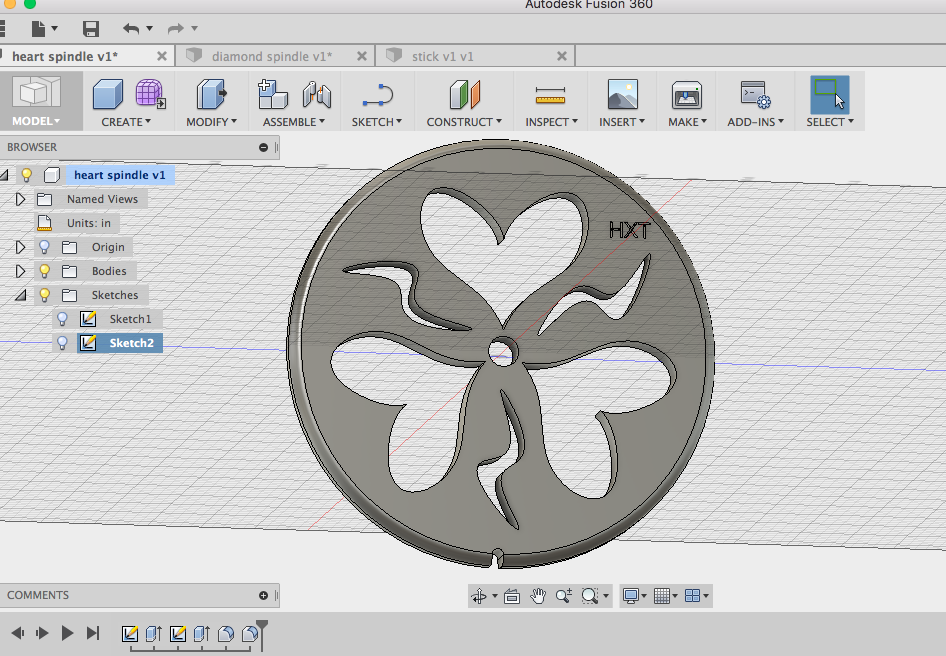The image size is (946, 656).
Task: Switch to diamond spindle v1 tab
Action: coord(271,56)
